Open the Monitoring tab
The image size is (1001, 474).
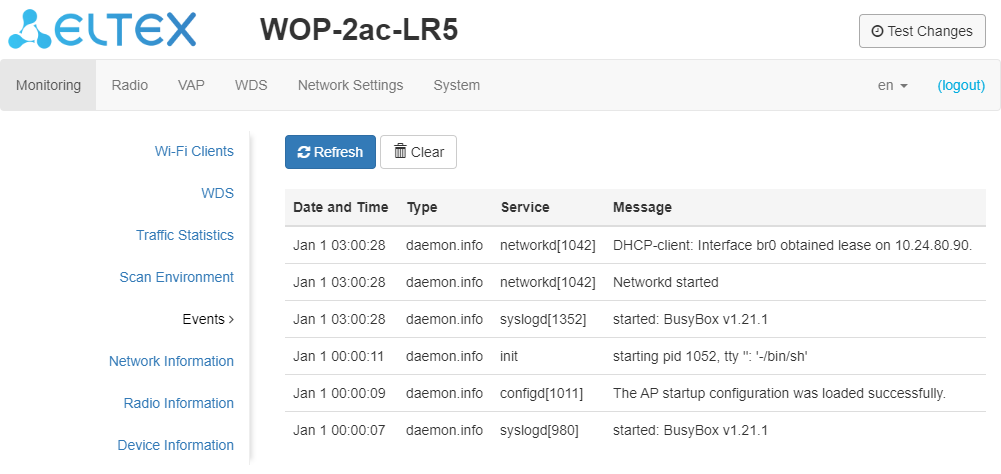48,85
